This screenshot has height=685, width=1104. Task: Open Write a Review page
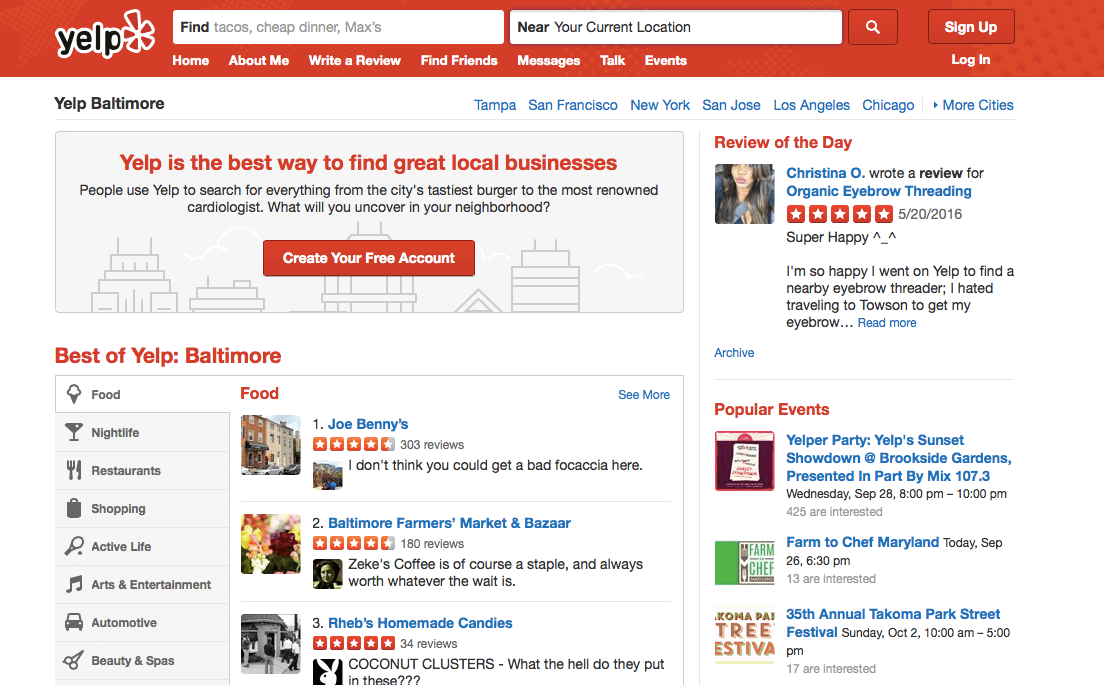[354, 61]
